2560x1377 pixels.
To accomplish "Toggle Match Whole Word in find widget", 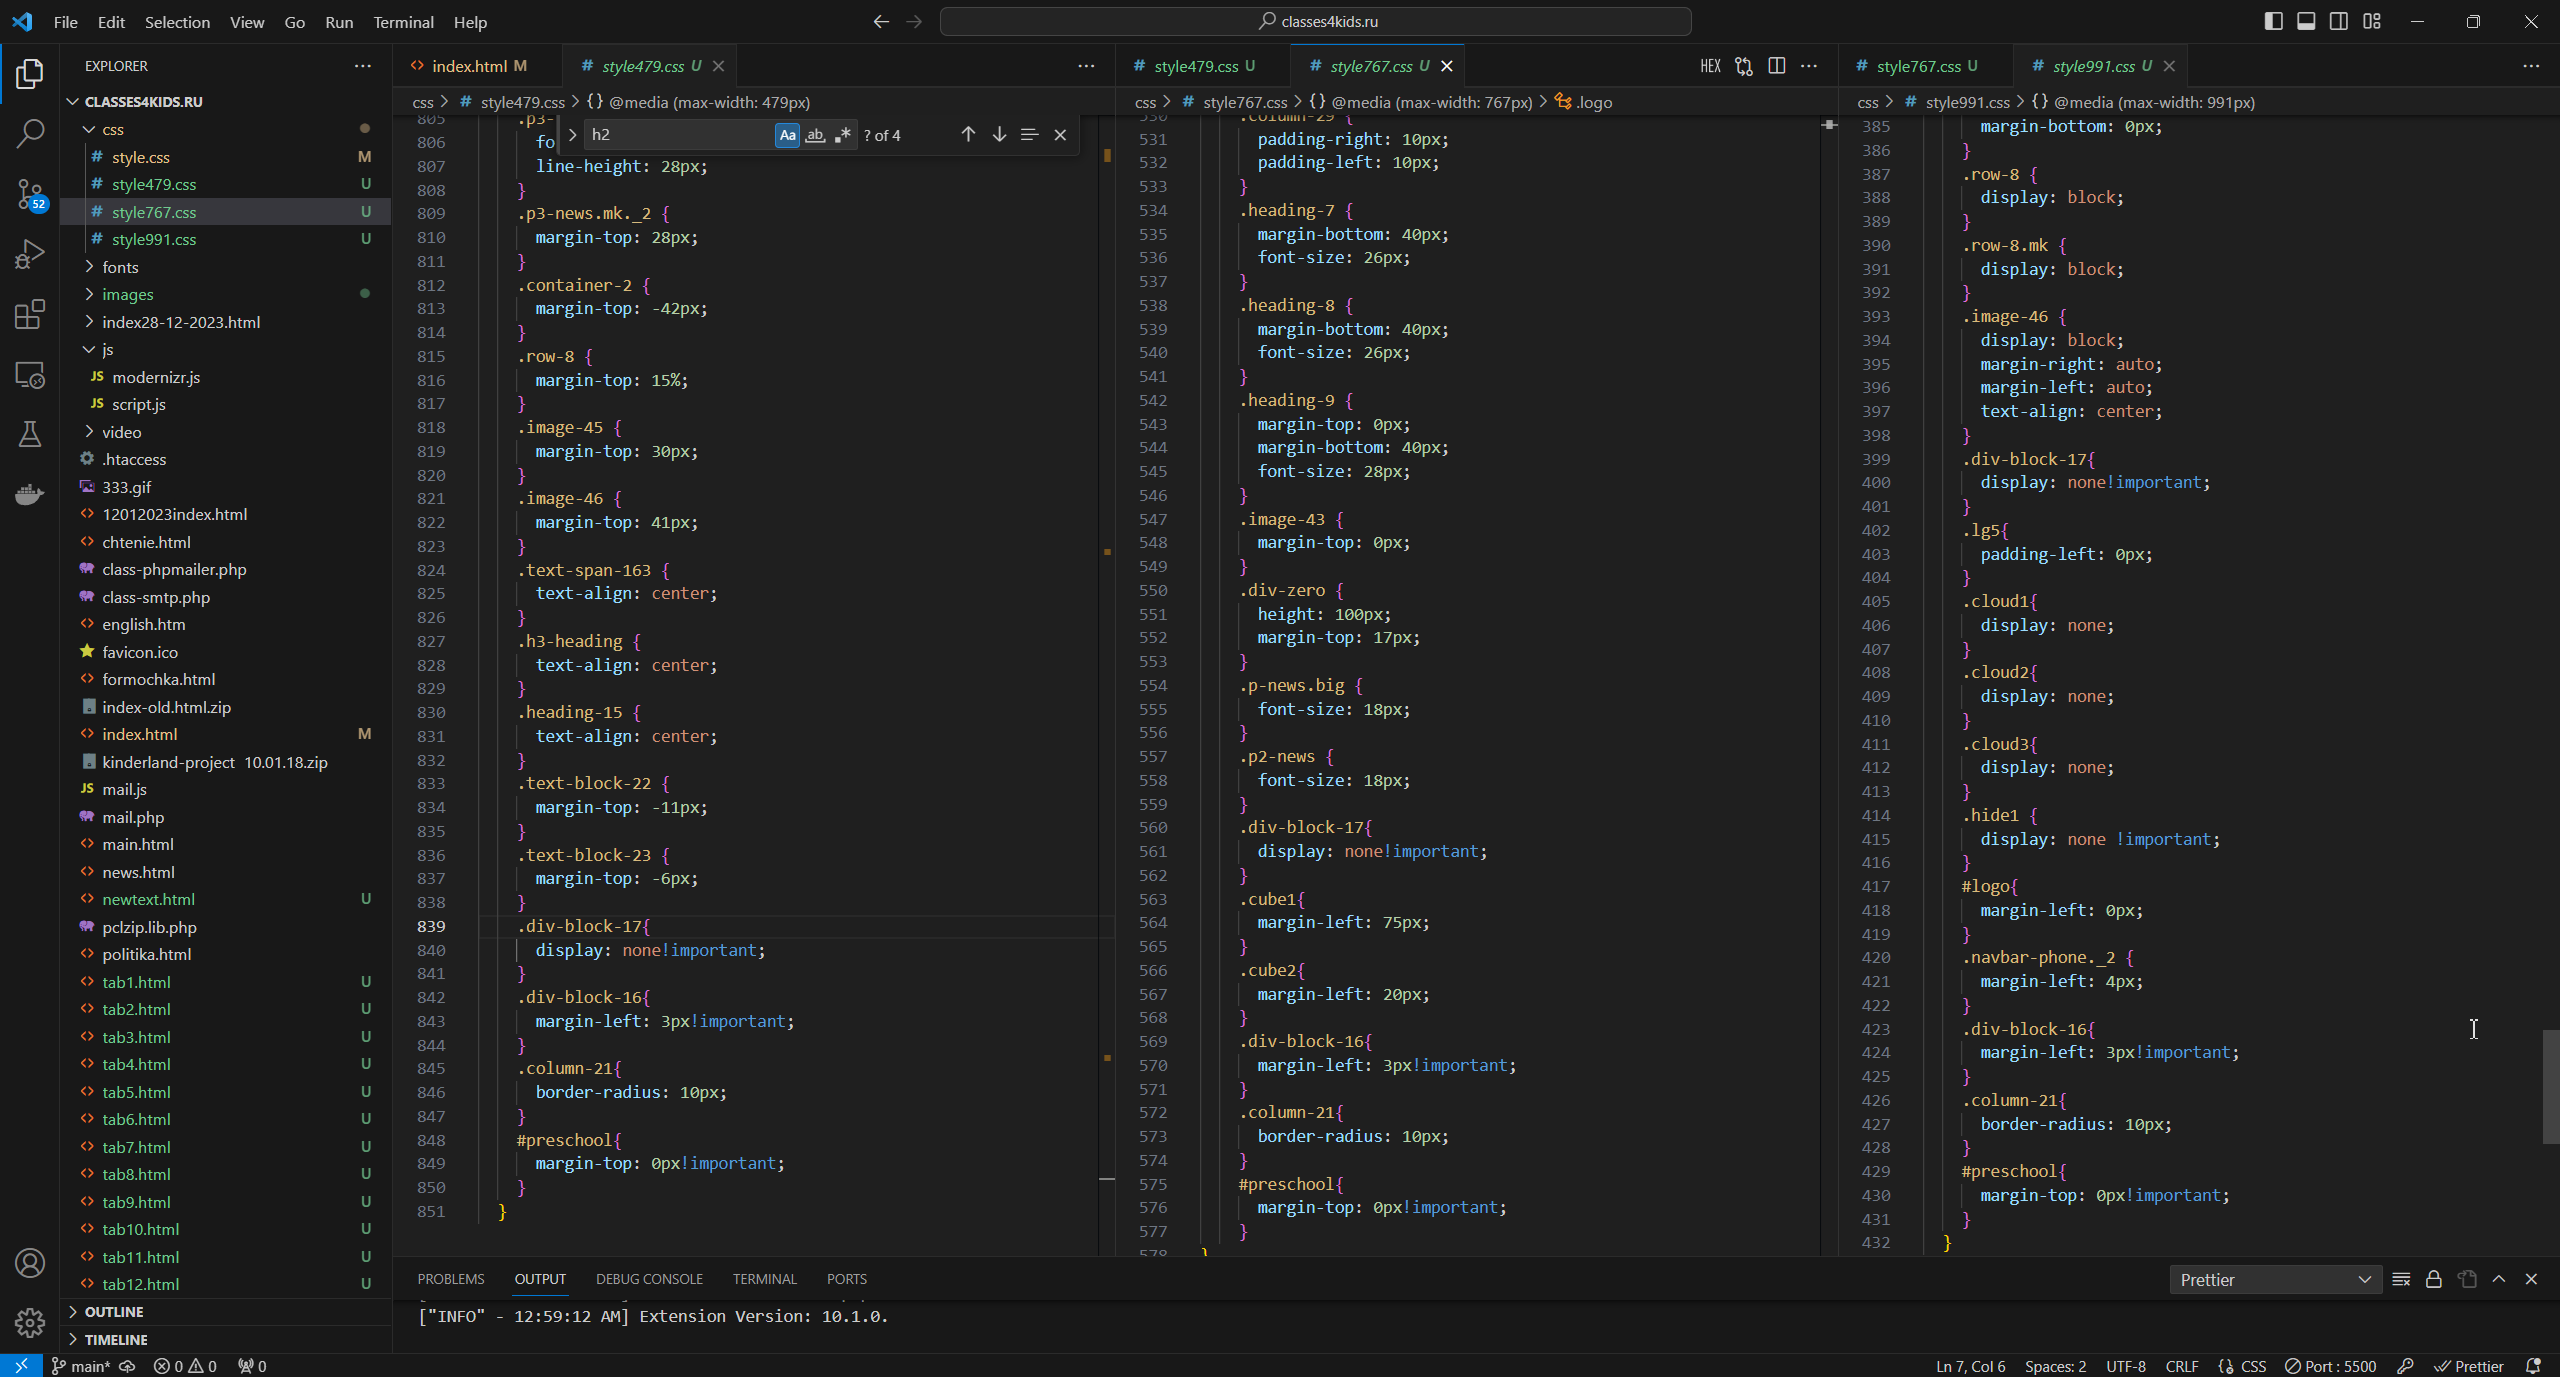I will pyautogui.click(x=815, y=135).
